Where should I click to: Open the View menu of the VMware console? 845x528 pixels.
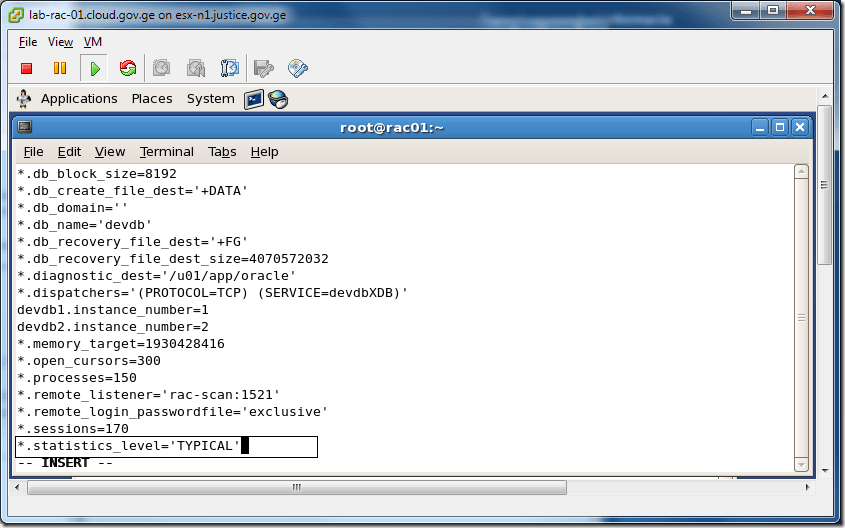click(60, 42)
